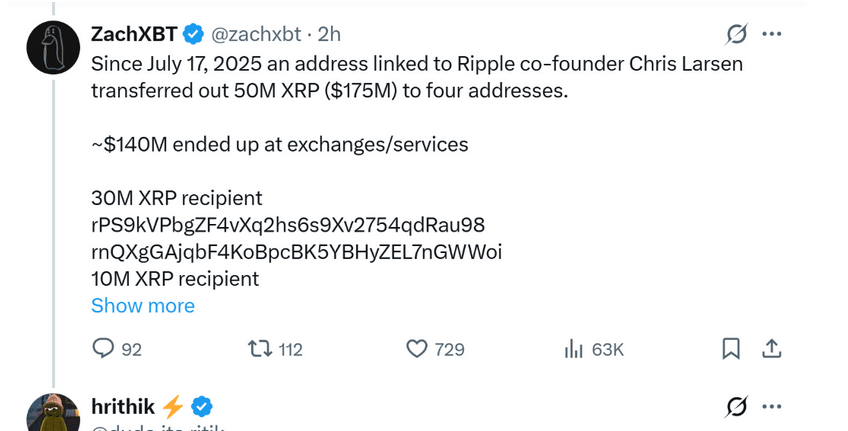Image resolution: width=848 pixels, height=431 pixels.
Task: Click the Grok icon on ZachXBT's post
Action: coord(735,35)
